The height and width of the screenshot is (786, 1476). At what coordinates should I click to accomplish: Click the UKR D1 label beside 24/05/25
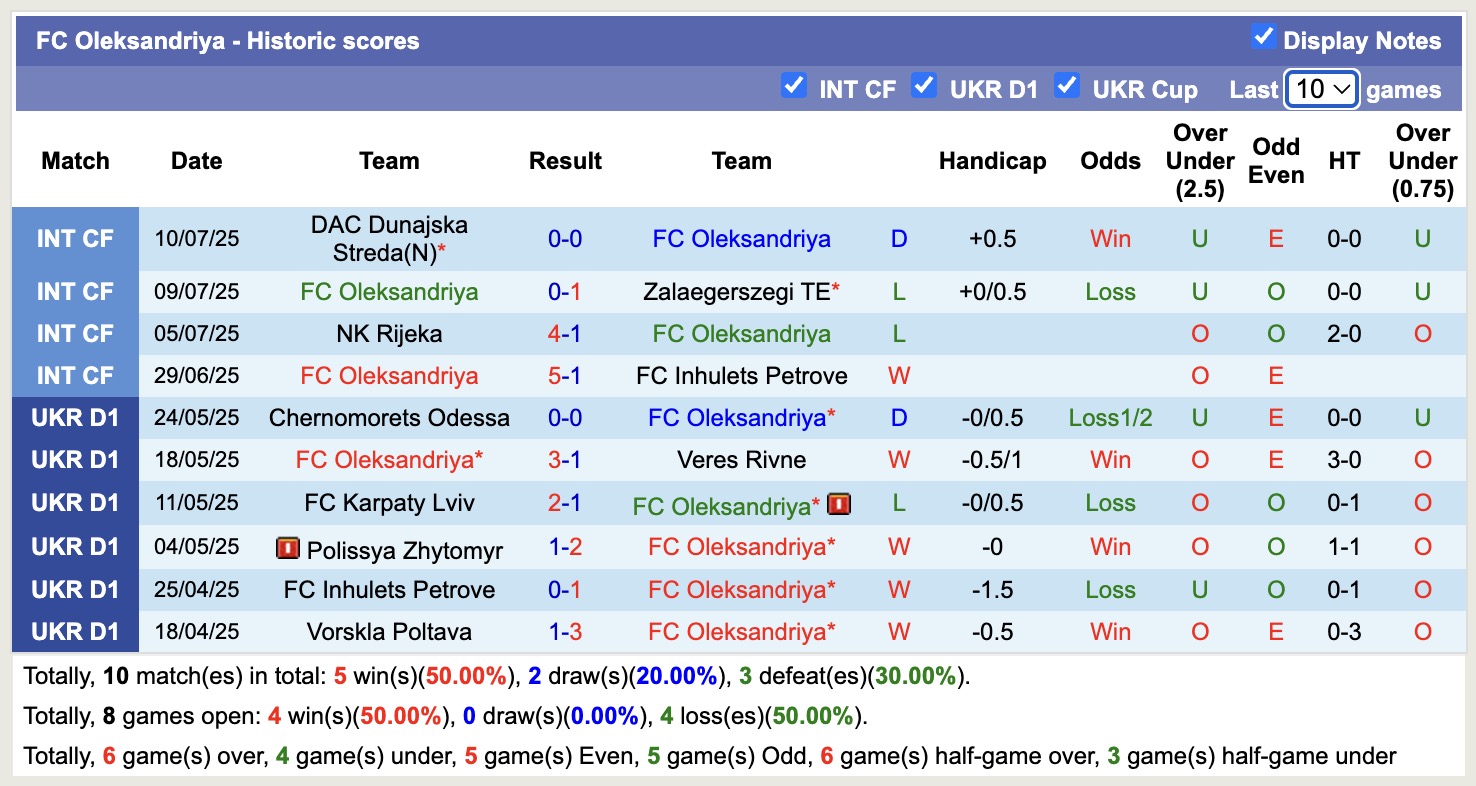coord(75,417)
